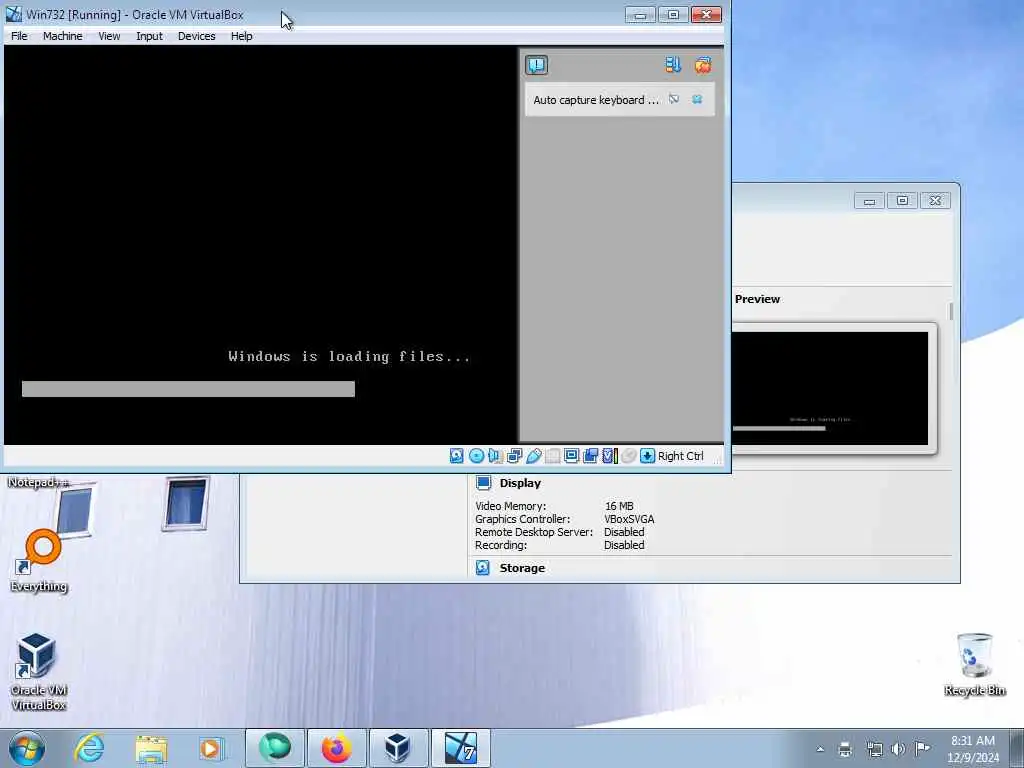This screenshot has height=768, width=1024.
Task: Select the Oracle VM VirtualBox desktop shortcut
Action: (39, 672)
